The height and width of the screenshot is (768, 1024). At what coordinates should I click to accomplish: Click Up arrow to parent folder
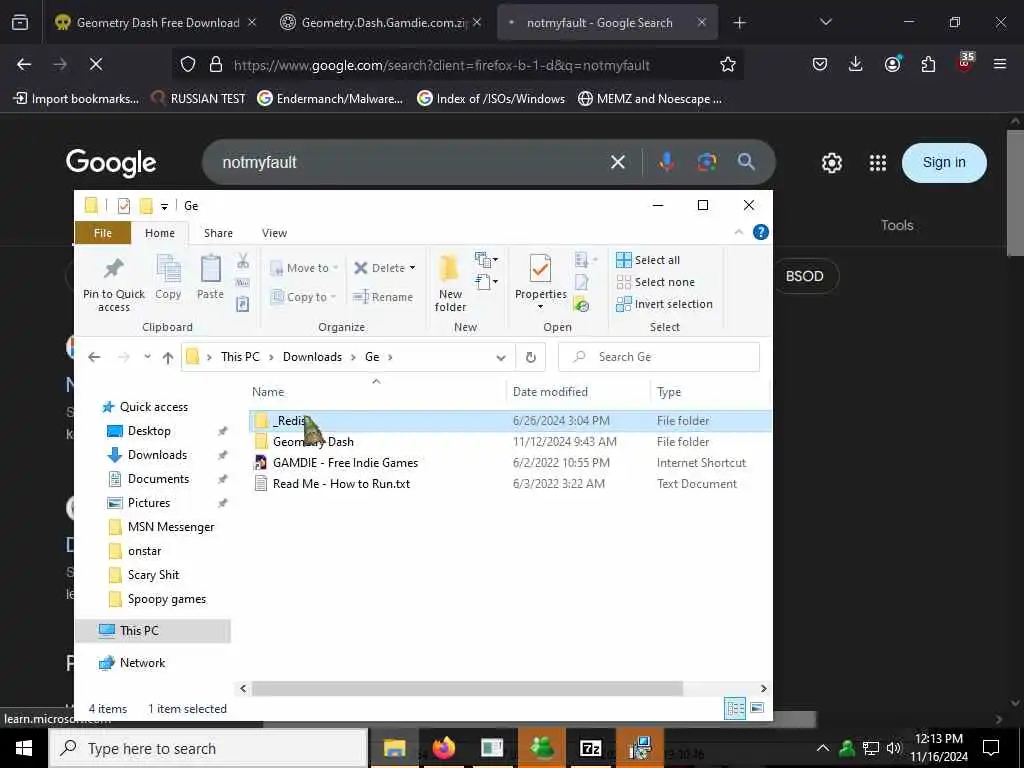(168, 357)
